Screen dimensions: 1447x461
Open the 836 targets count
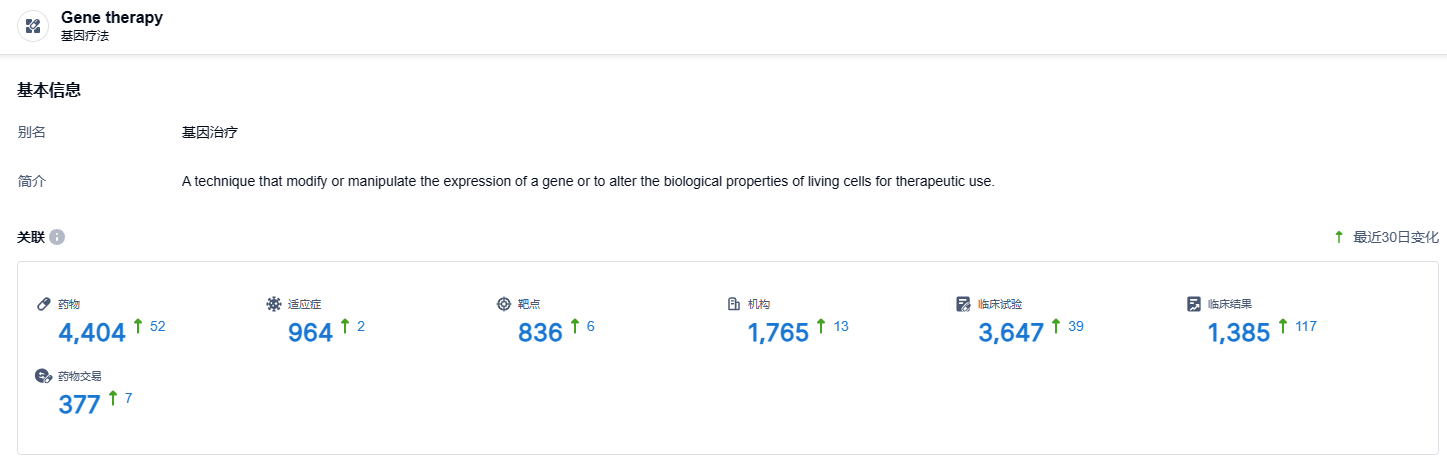coord(540,333)
